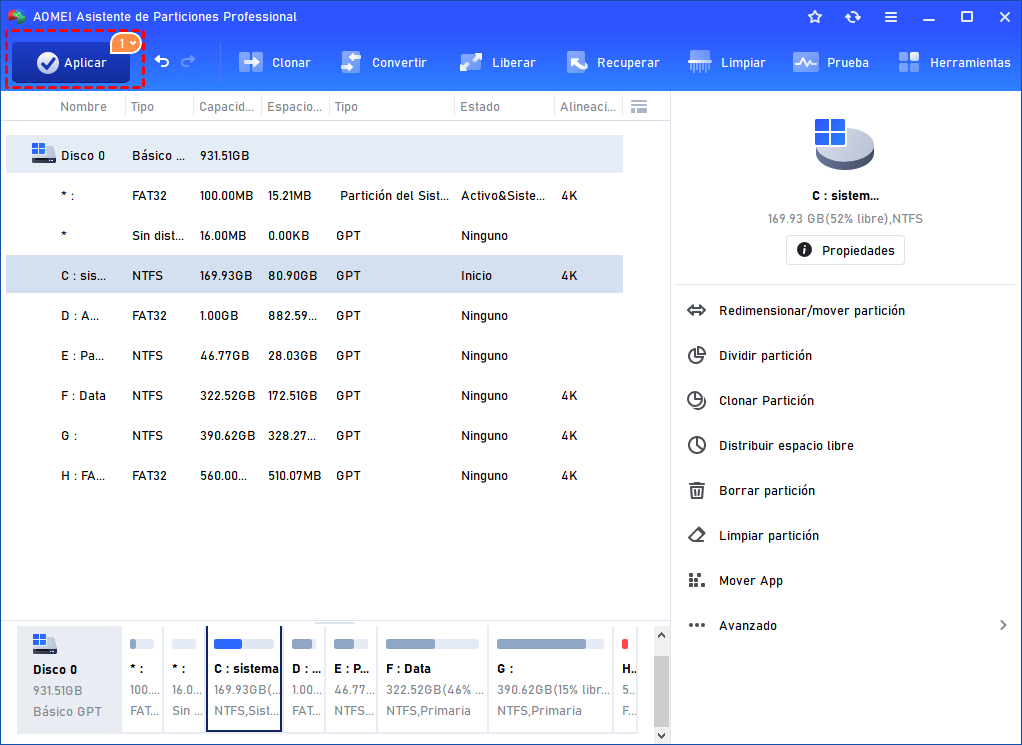Open the hamburger menu in title bar

[x=891, y=17]
